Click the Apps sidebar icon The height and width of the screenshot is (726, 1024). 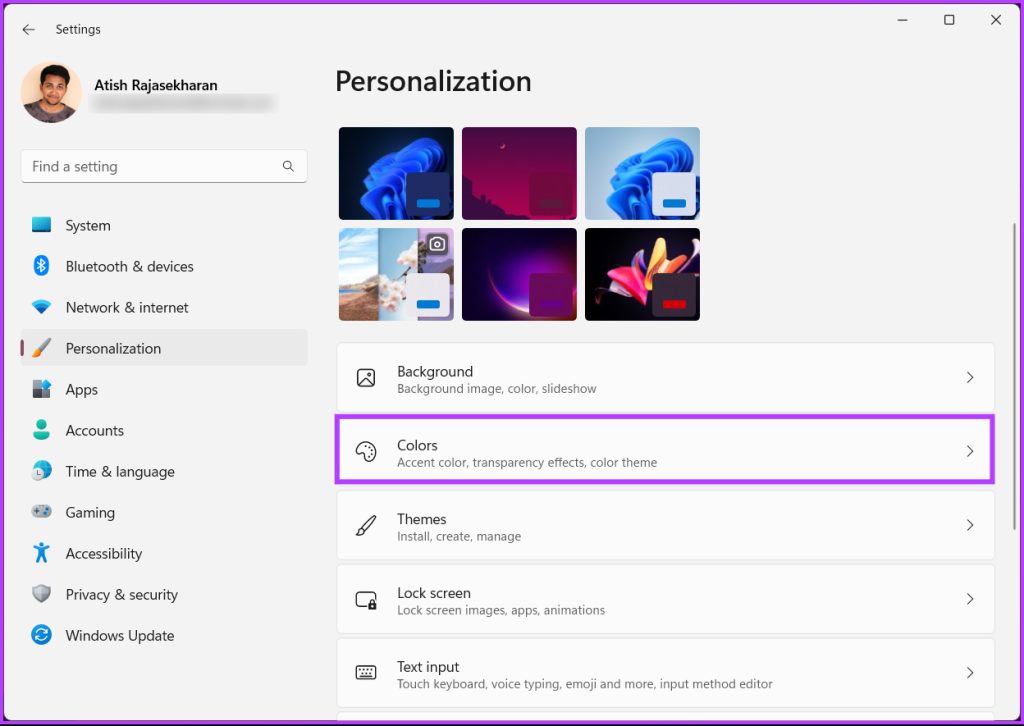[x=41, y=389]
